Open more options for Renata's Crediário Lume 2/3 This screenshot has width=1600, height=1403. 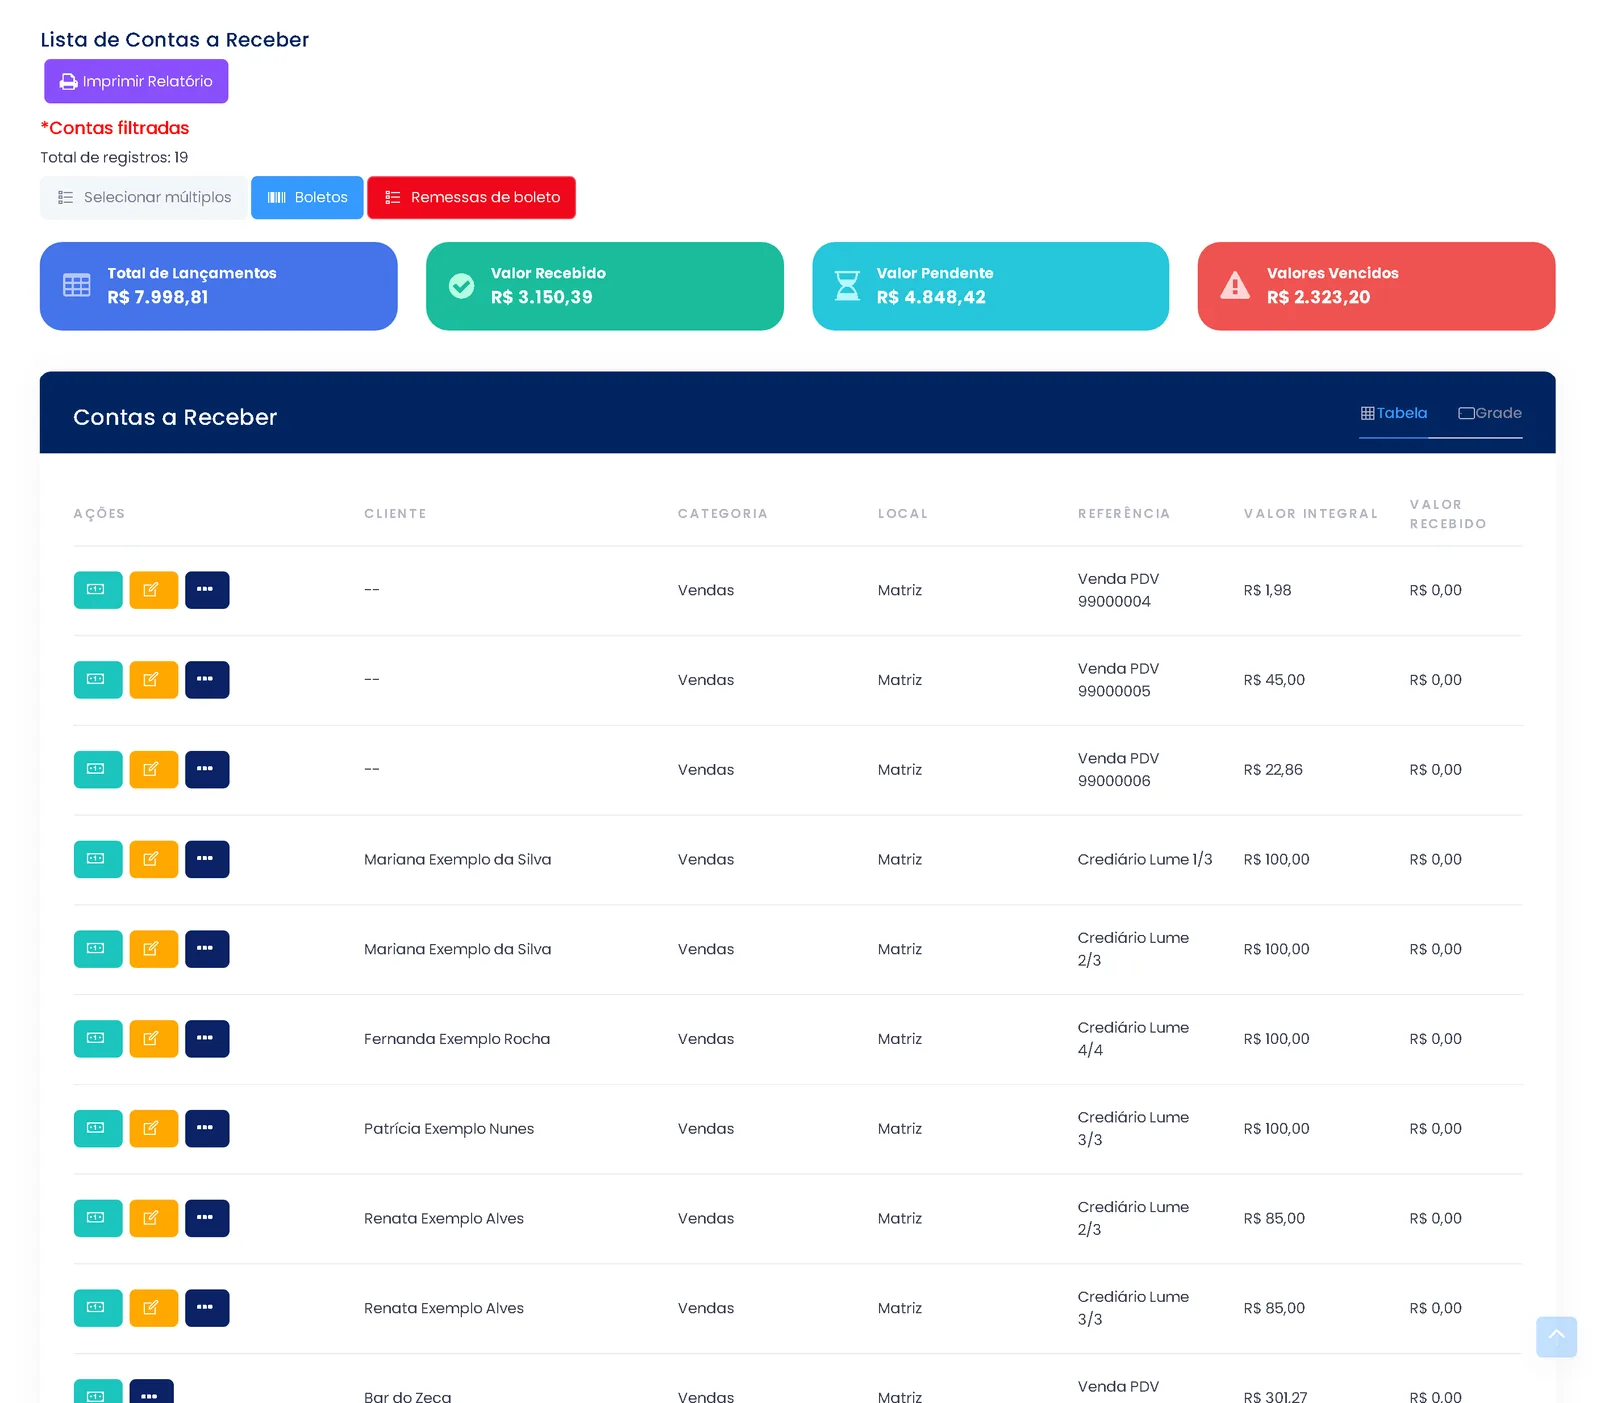[207, 1219]
